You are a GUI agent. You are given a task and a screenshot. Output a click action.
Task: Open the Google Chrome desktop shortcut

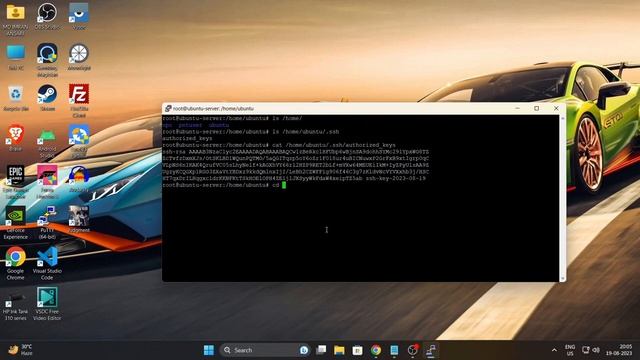pos(16,263)
